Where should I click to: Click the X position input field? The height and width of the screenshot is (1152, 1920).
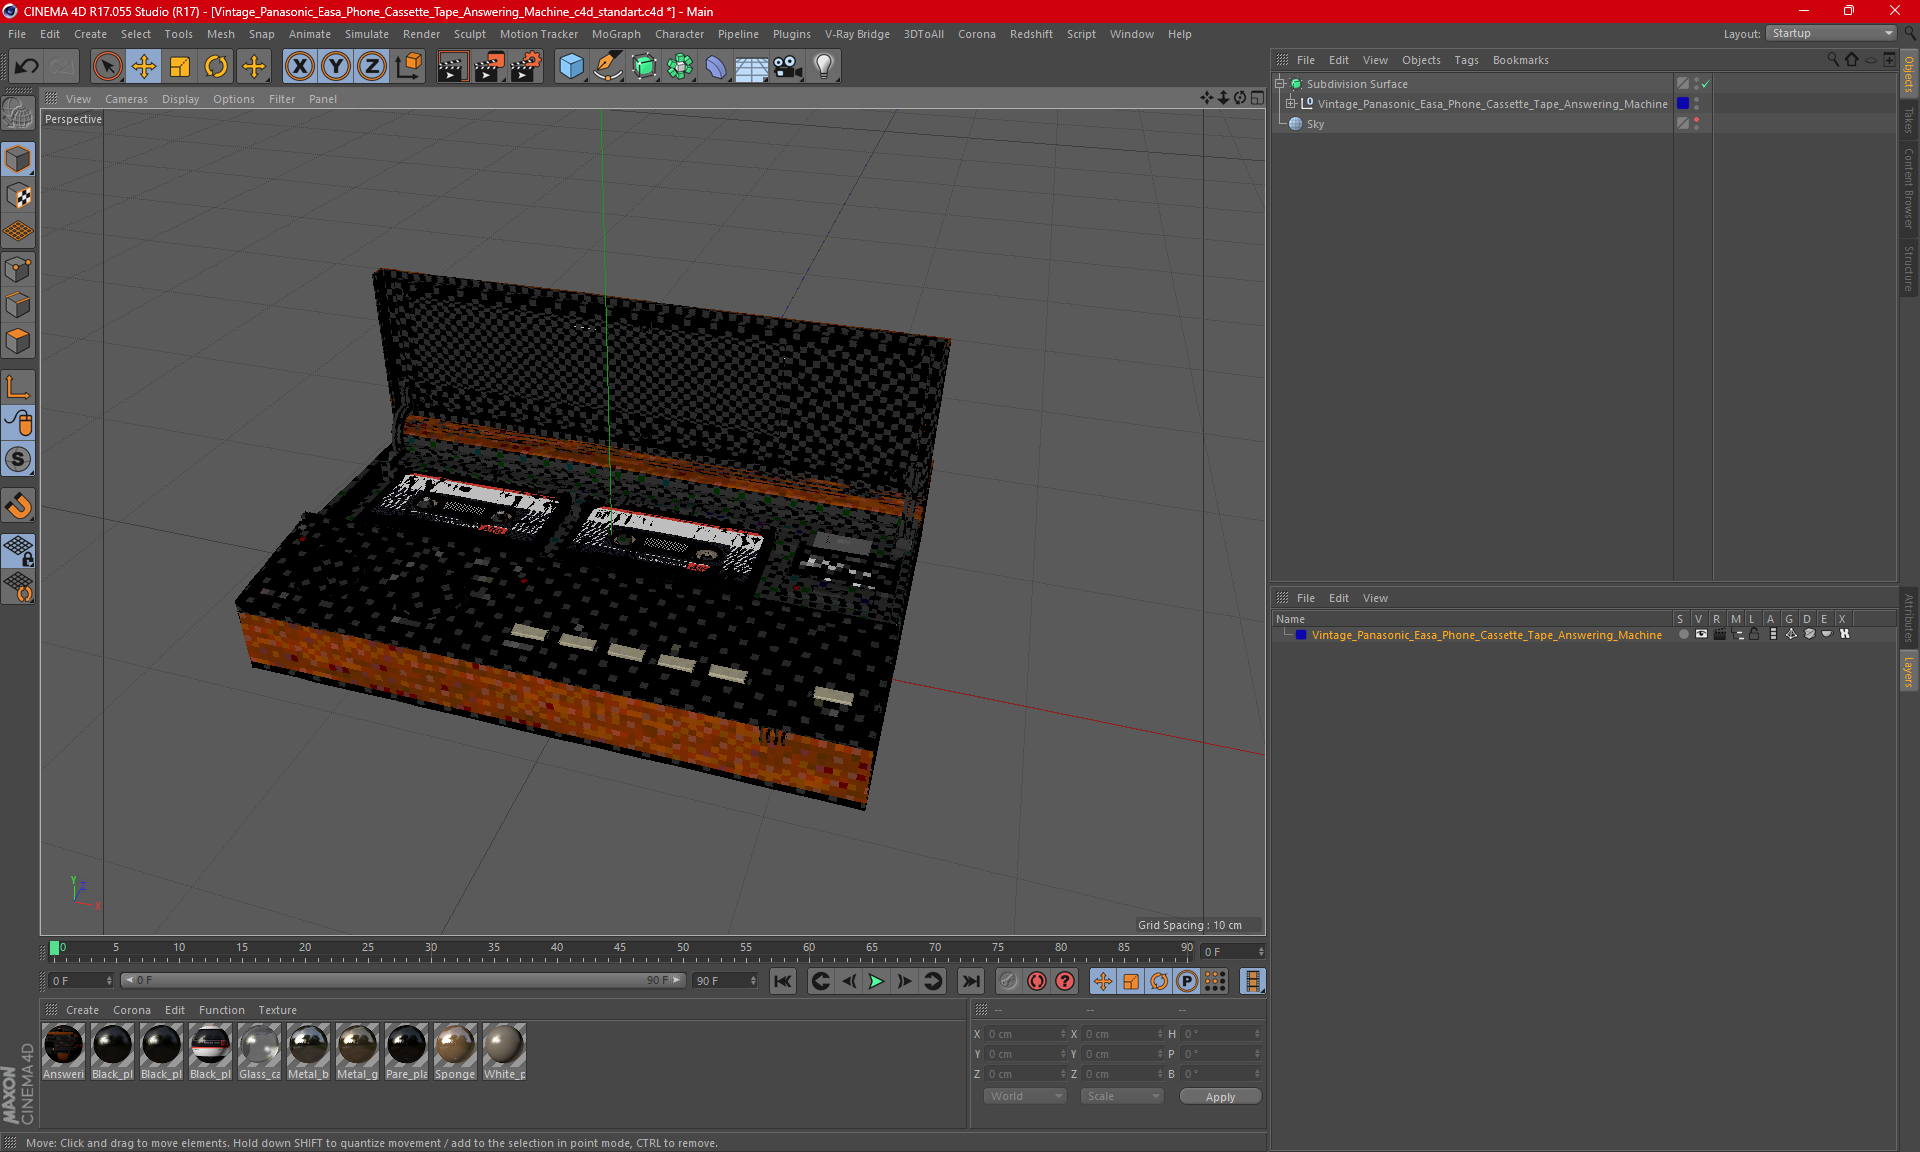tap(1026, 1034)
